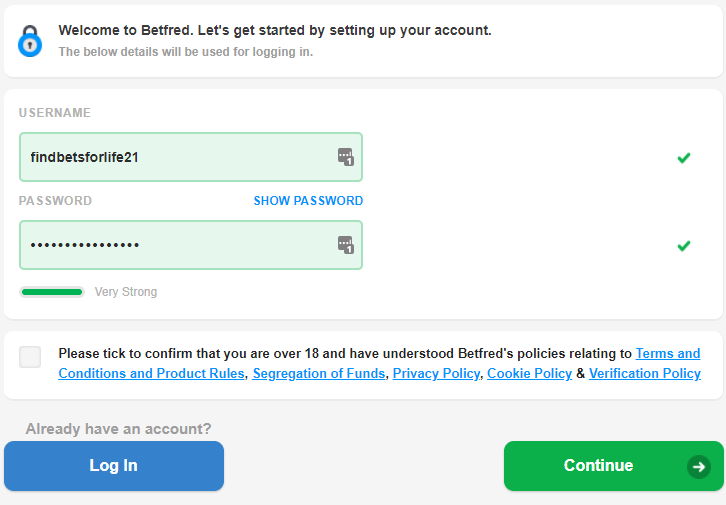Open the Segregation of Funds link

(319, 373)
